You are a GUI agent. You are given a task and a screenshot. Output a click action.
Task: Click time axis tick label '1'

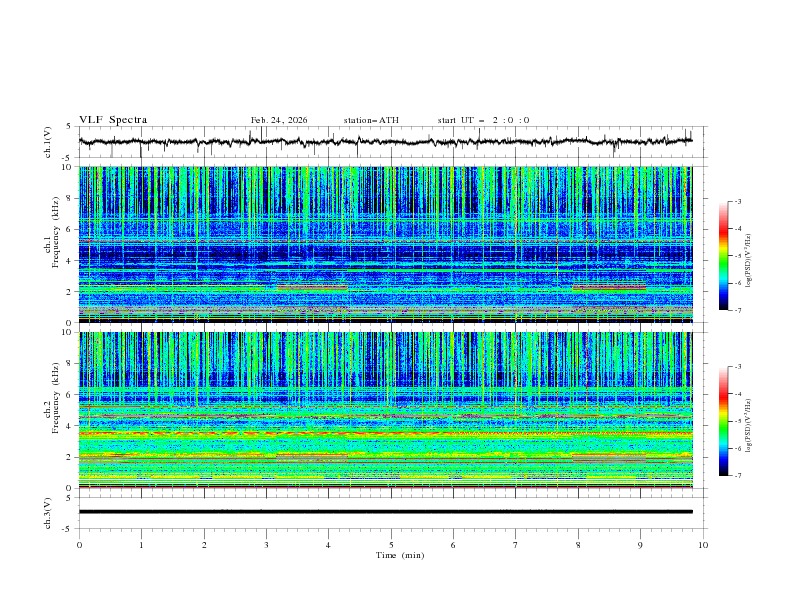coord(141,545)
